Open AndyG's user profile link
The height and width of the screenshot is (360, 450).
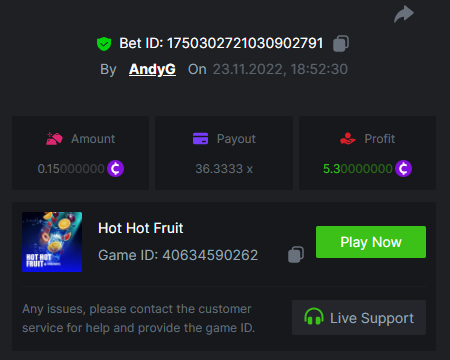tap(152, 69)
